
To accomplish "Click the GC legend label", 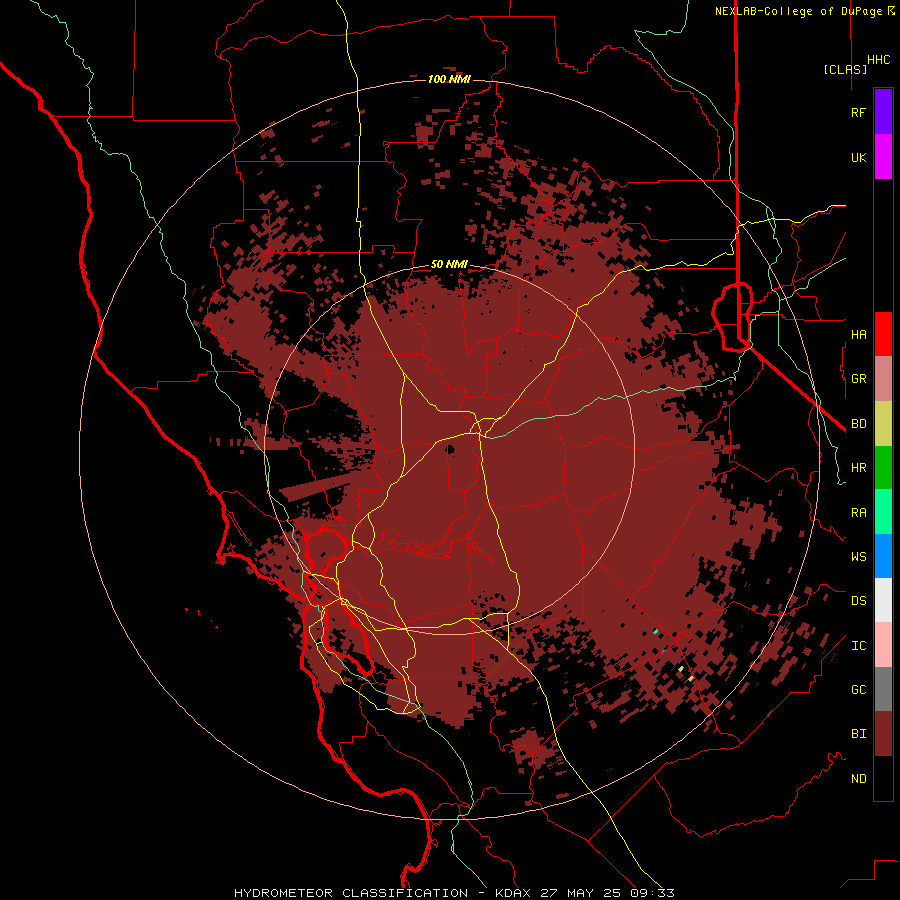I will (858, 690).
